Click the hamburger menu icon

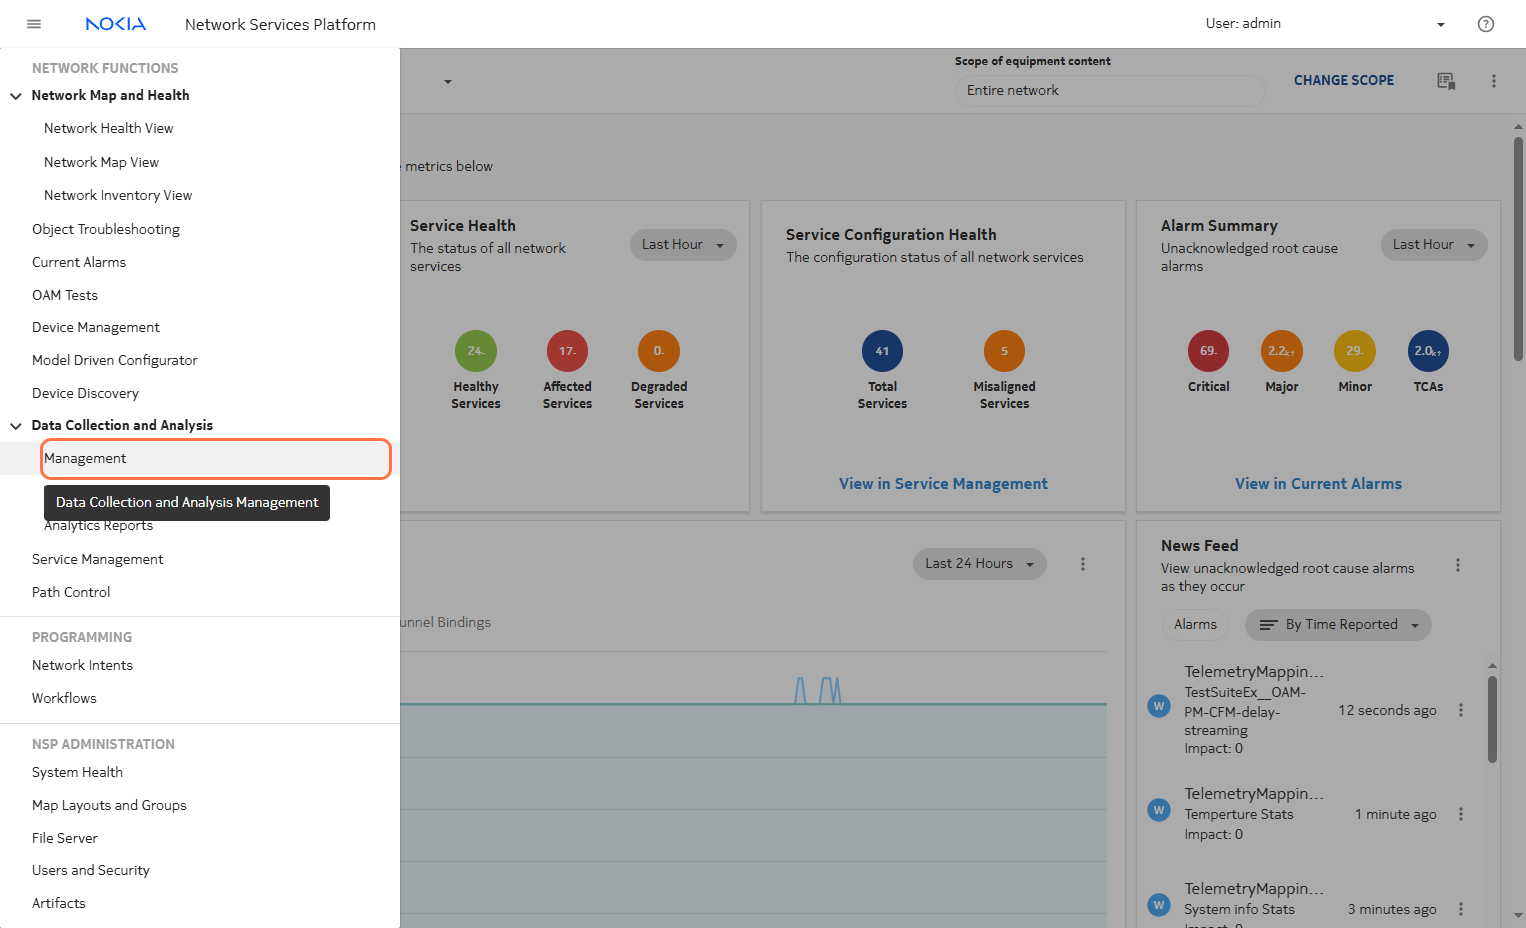[x=34, y=24]
